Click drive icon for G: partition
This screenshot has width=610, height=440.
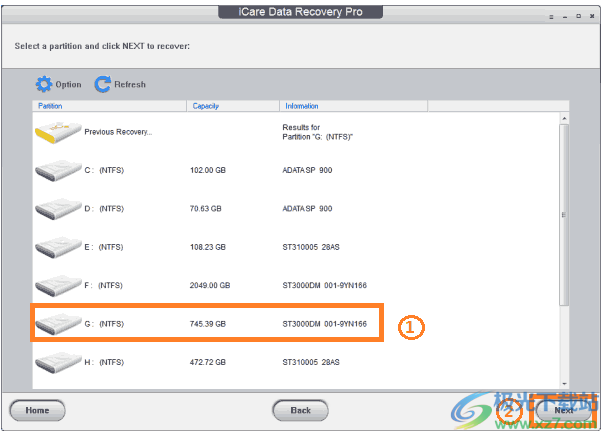coord(58,324)
